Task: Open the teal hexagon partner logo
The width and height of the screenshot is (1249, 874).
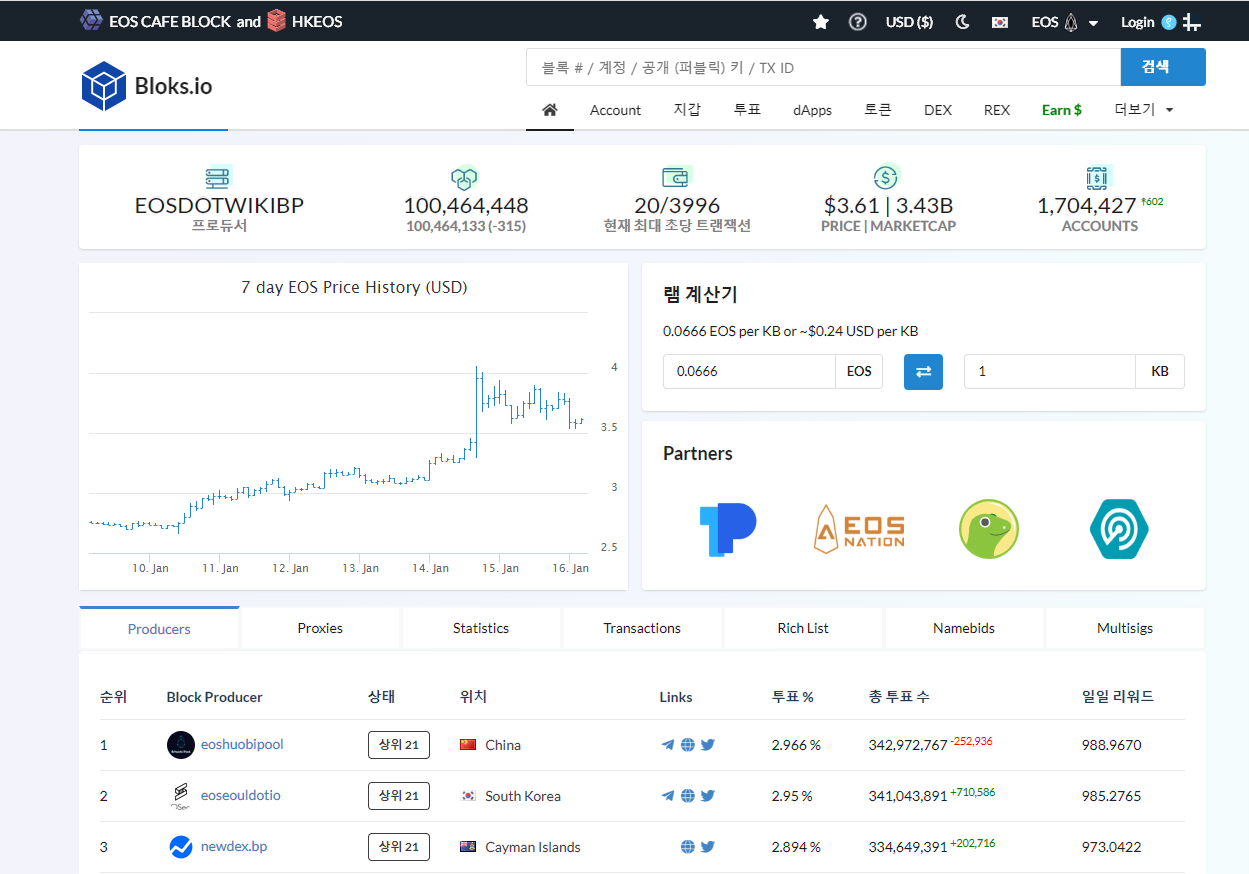Action: coord(1118,529)
